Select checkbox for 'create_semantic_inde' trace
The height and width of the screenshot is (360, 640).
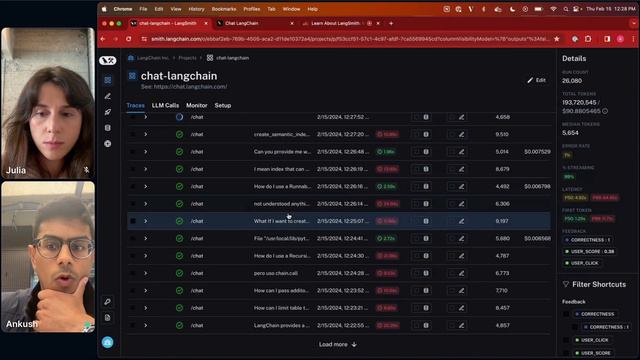click(133, 134)
